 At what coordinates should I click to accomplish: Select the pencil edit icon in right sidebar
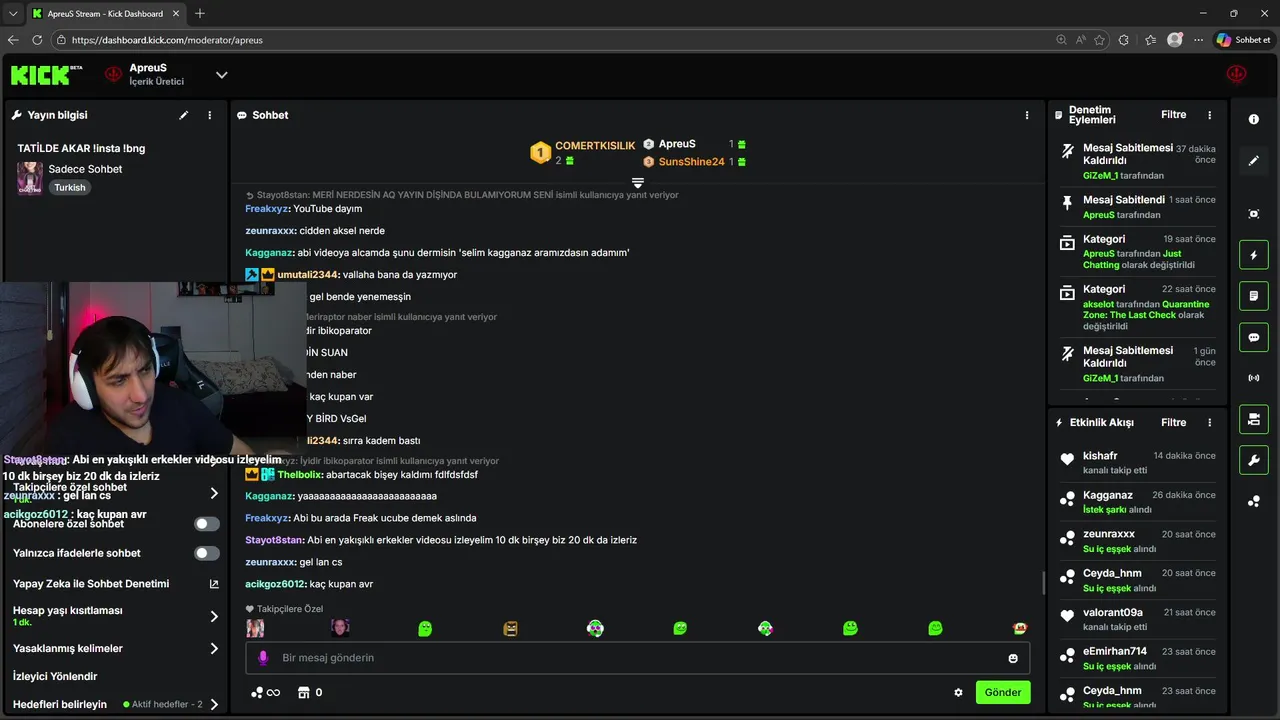coord(1254,160)
